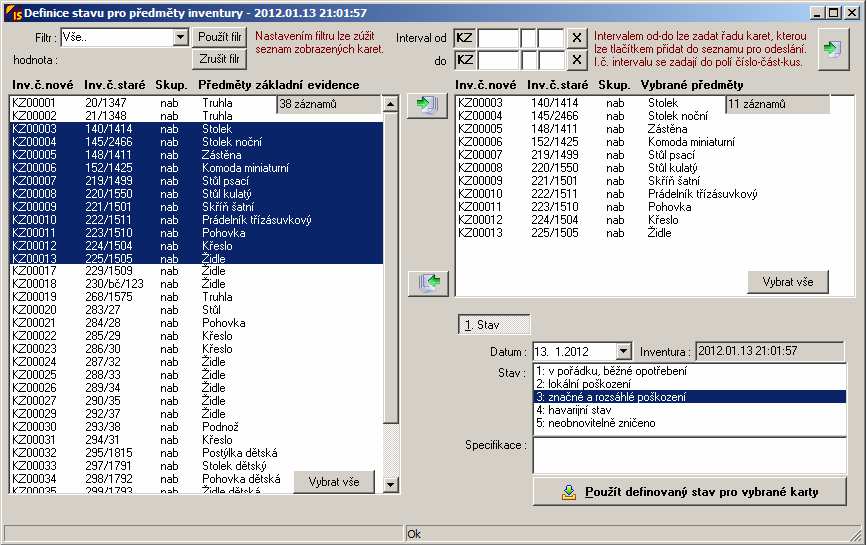This screenshot has height=545, width=867.
Task: Click the '11 záznamů' record count
Action: [x=777, y=104]
